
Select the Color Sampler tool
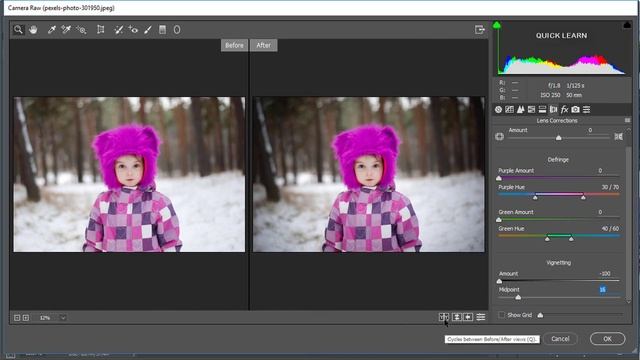[x=66, y=29]
